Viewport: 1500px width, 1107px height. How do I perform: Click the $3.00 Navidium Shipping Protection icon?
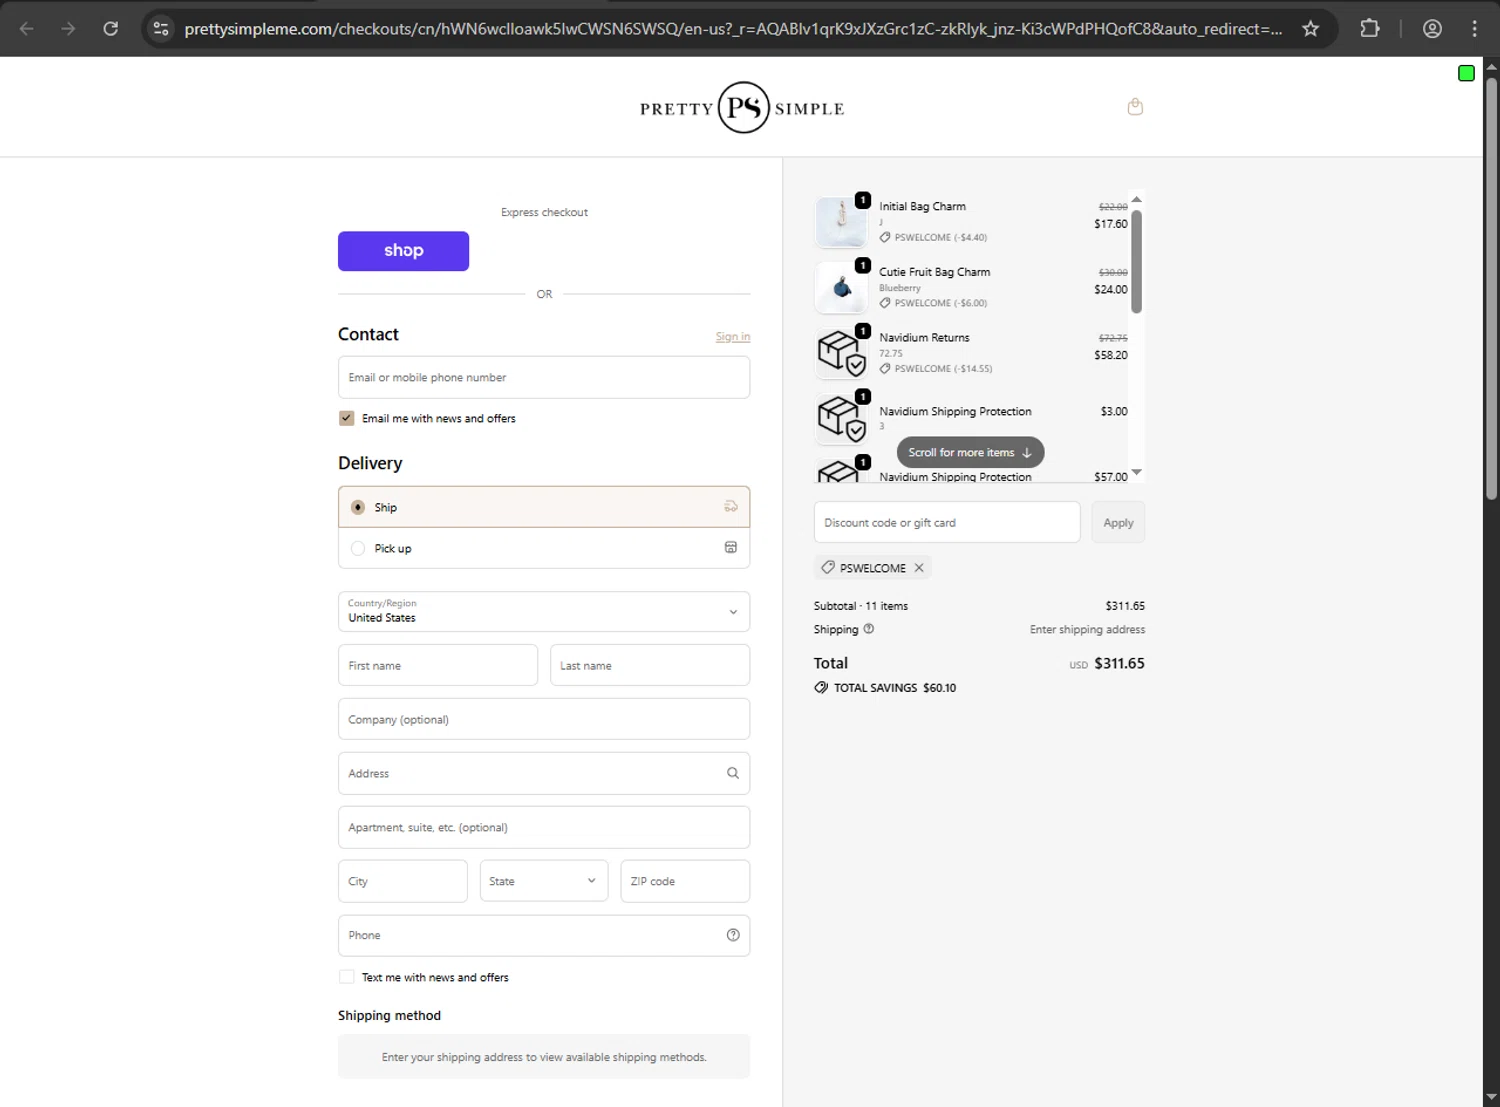tap(841, 418)
